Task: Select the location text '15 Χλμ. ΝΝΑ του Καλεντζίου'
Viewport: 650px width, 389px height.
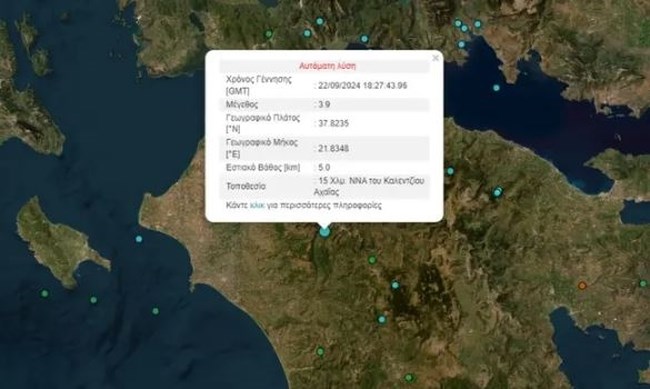Action: point(371,181)
